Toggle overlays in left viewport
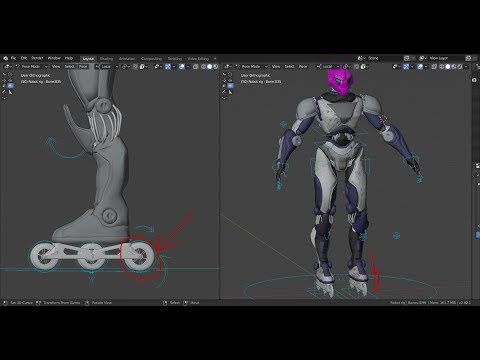Image resolution: width=480 pixels, height=360 pixels. pos(182,67)
